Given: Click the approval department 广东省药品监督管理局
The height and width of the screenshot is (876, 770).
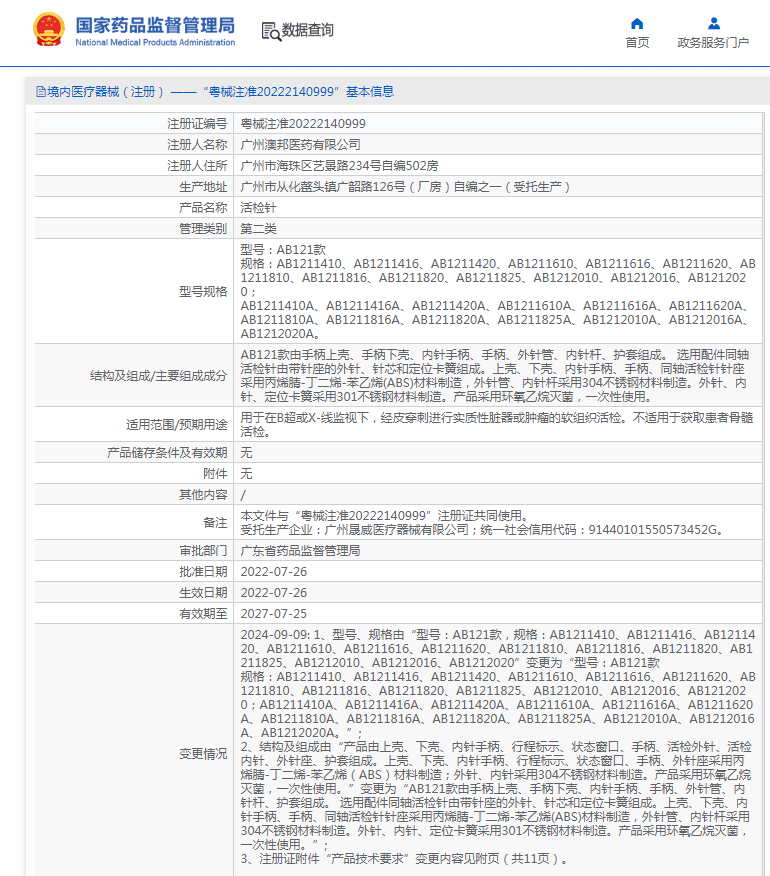Looking at the screenshot, I should pyautogui.click(x=301, y=551).
